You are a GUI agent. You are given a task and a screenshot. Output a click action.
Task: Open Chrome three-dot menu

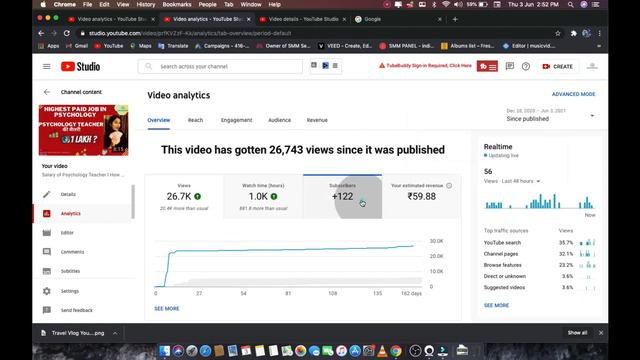tap(599, 33)
